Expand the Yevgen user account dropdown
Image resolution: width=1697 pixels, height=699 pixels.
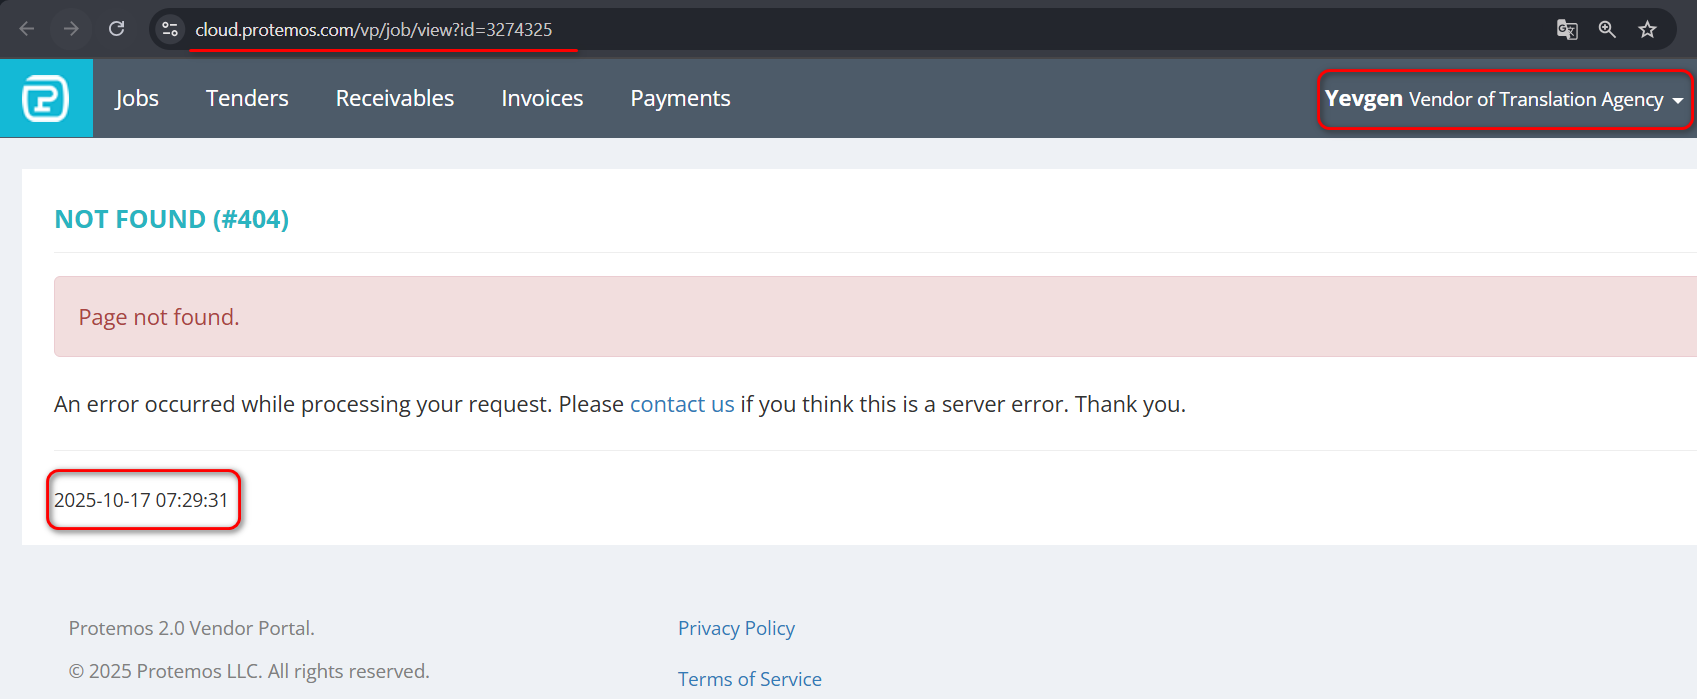coord(1503,99)
